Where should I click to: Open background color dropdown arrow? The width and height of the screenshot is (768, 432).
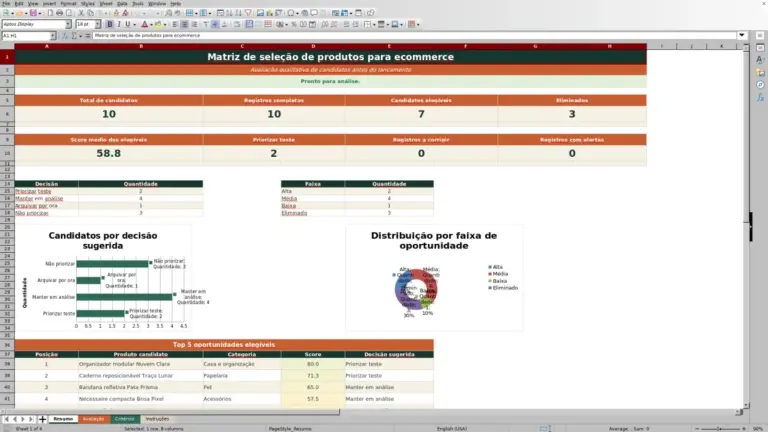[165, 24]
